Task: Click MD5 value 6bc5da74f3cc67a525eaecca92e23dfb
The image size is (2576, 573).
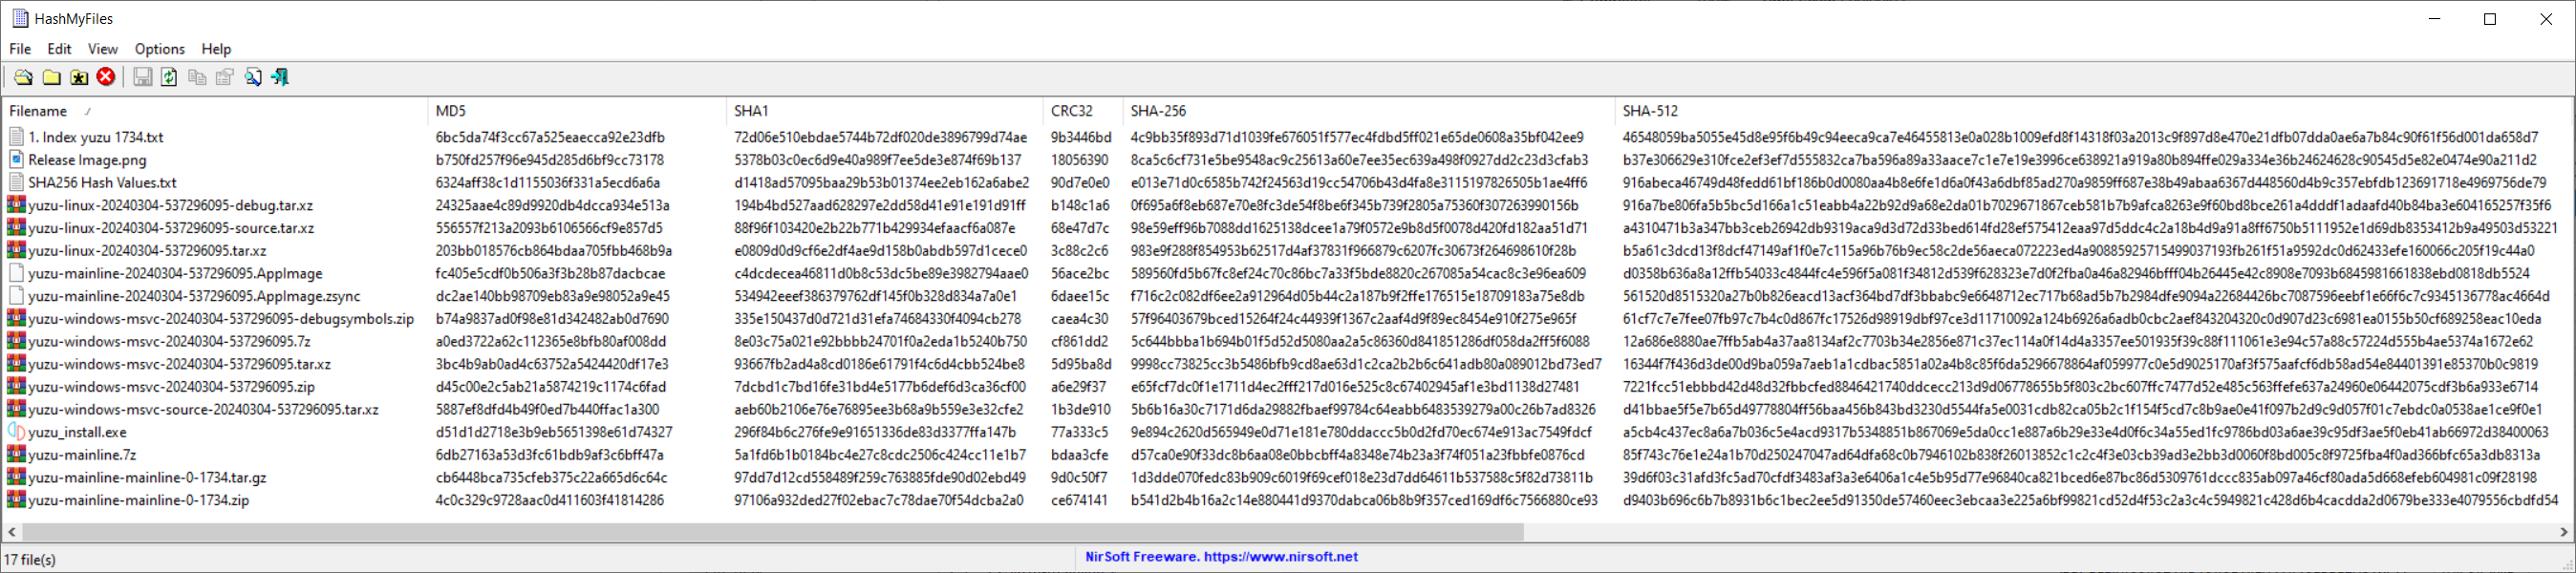Action: 550,137
